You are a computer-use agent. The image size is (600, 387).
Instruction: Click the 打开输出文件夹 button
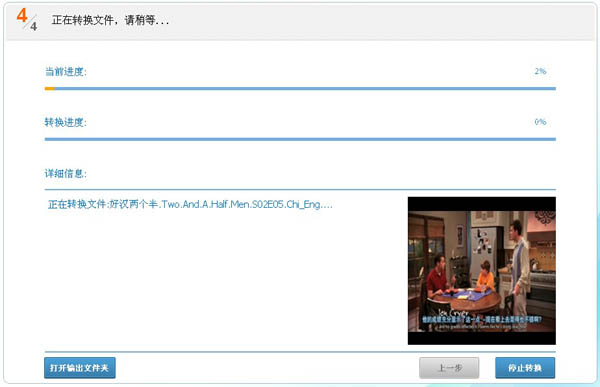pos(80,368)
